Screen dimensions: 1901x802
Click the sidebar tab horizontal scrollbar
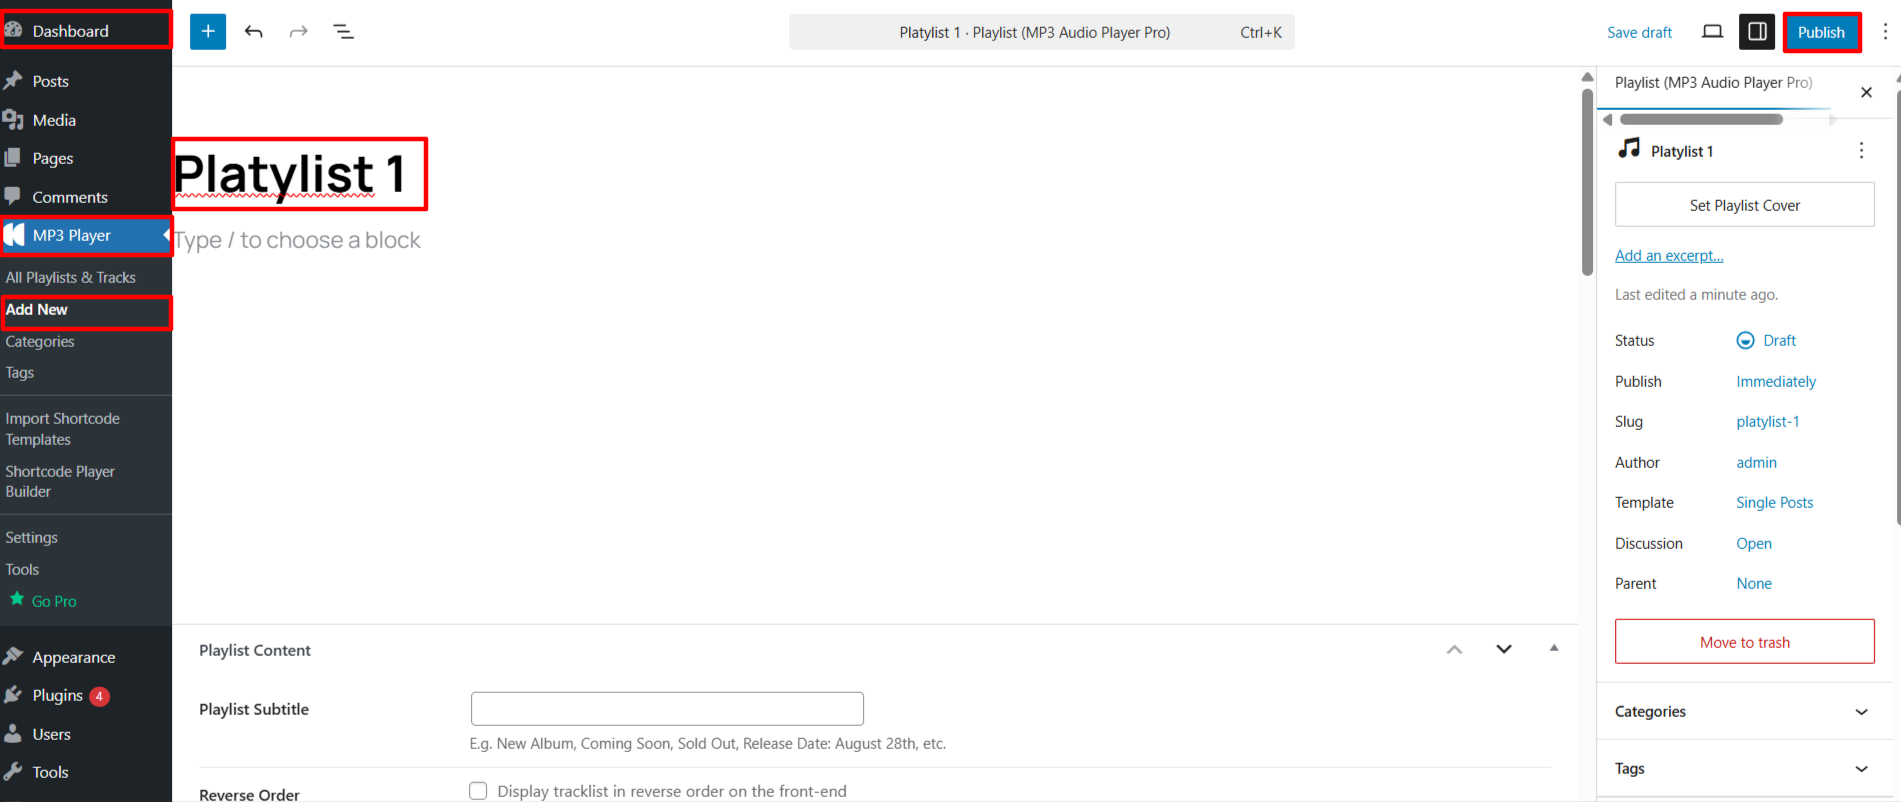(x=1701, y=119)
